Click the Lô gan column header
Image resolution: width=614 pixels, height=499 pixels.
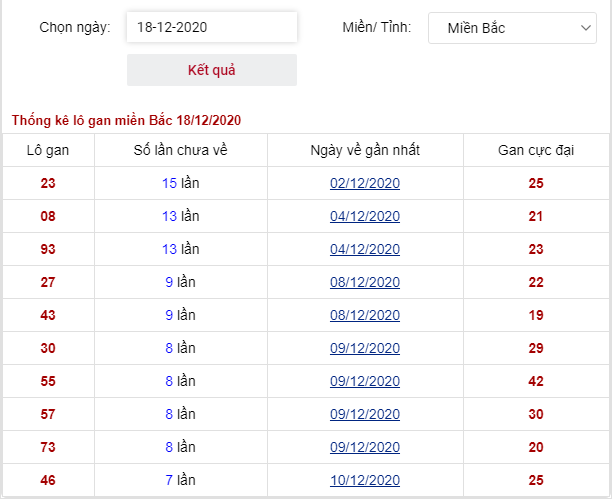pyautogui.click(x=48, y=150)
